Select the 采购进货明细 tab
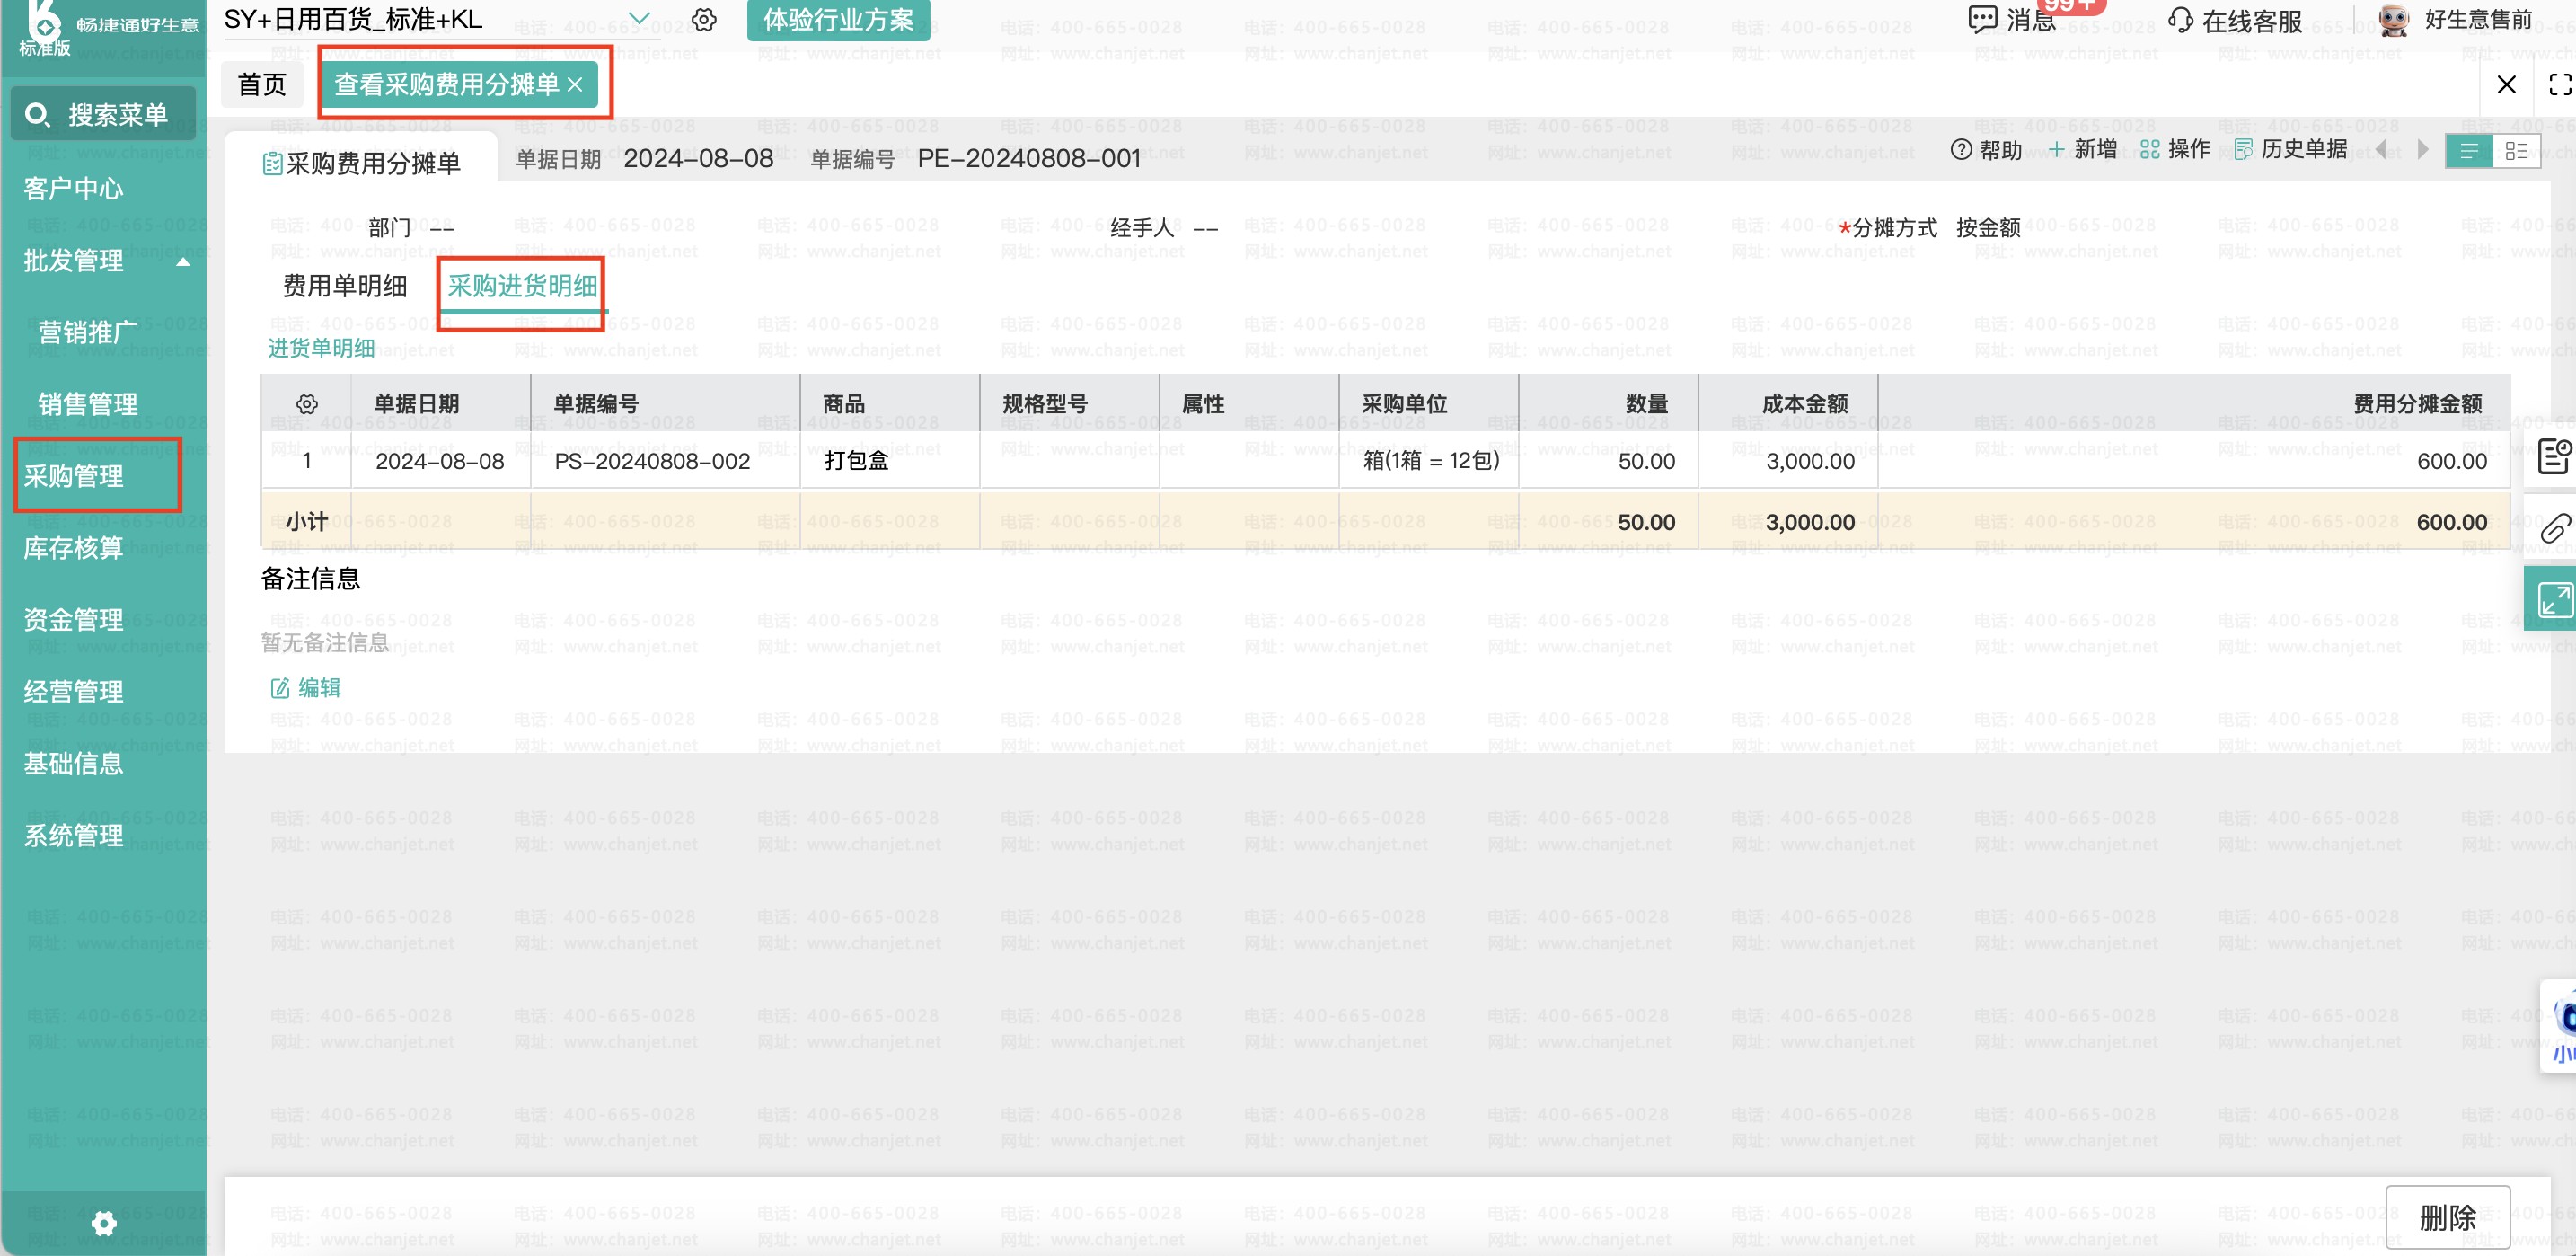 click(x=522, y=287)
